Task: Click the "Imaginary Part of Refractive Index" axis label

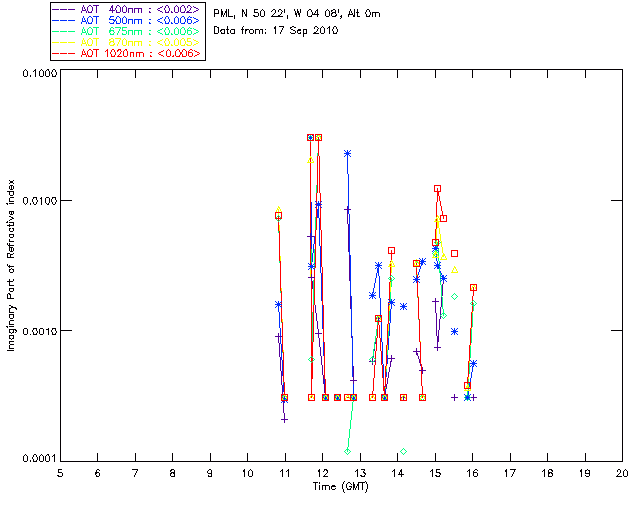Action: pyautogui.click(x=11, y=265)
